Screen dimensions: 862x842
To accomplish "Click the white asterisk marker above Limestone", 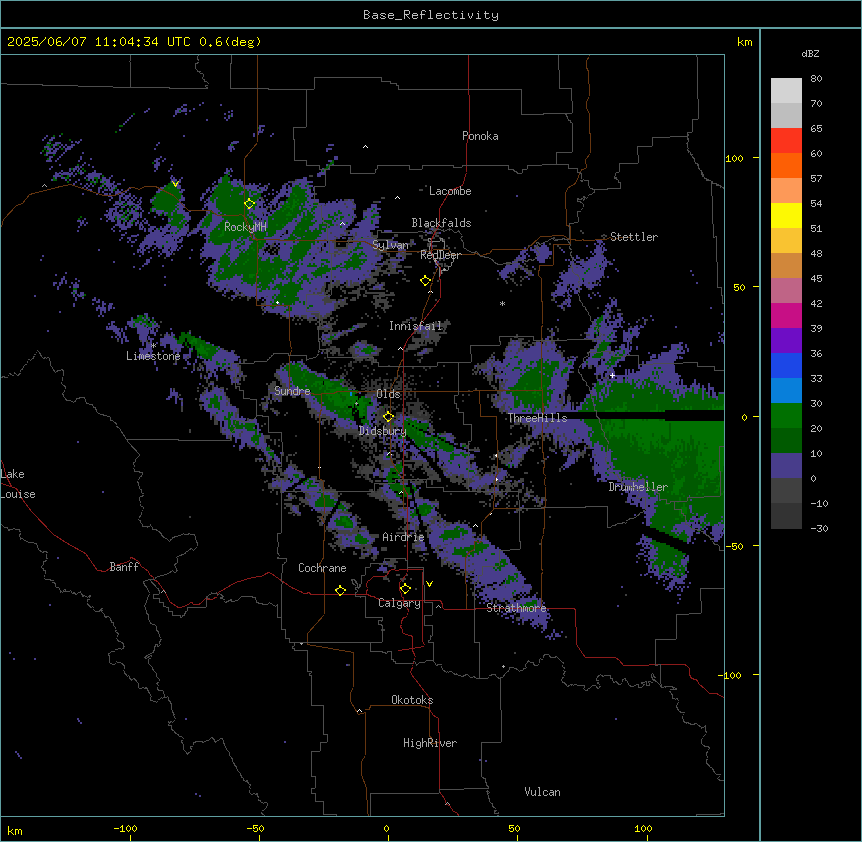I will tap(154, 346).
